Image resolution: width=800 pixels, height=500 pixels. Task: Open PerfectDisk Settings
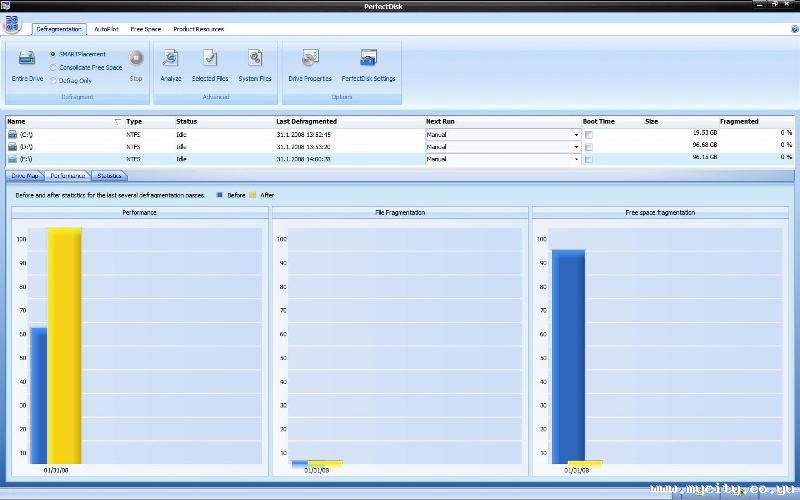pyautogui.click(x=368, y=60)
